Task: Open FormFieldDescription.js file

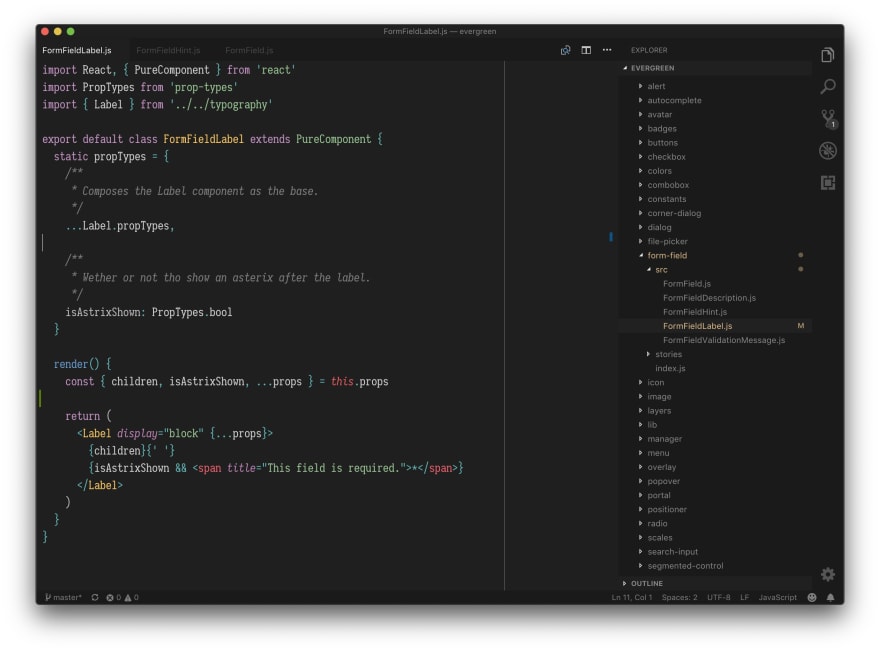Action: click(x=716, y=298)
